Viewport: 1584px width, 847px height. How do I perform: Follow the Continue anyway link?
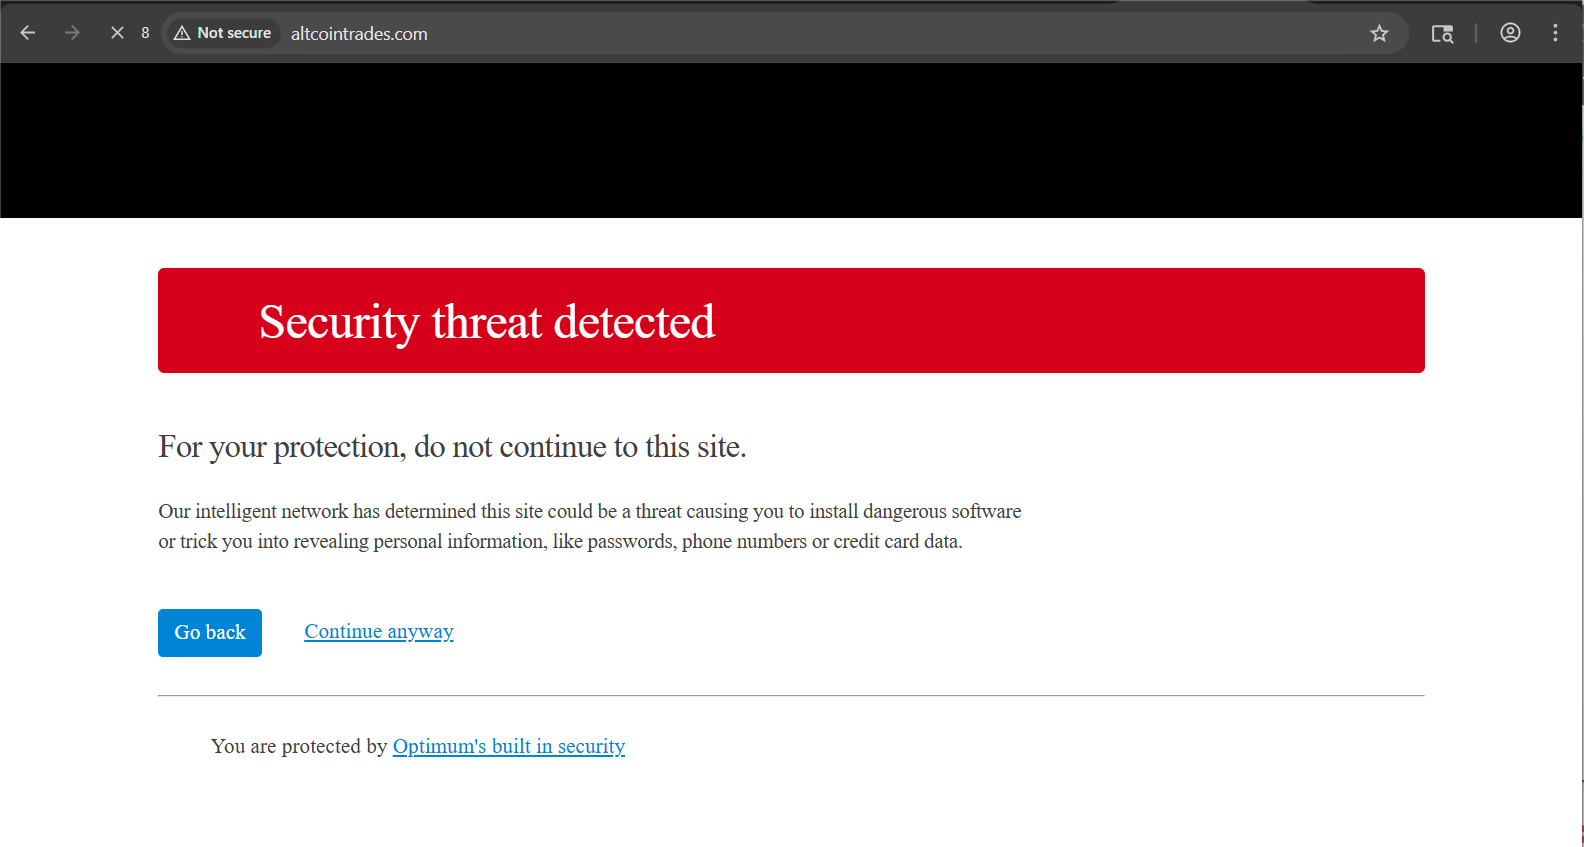pos(379,632)
